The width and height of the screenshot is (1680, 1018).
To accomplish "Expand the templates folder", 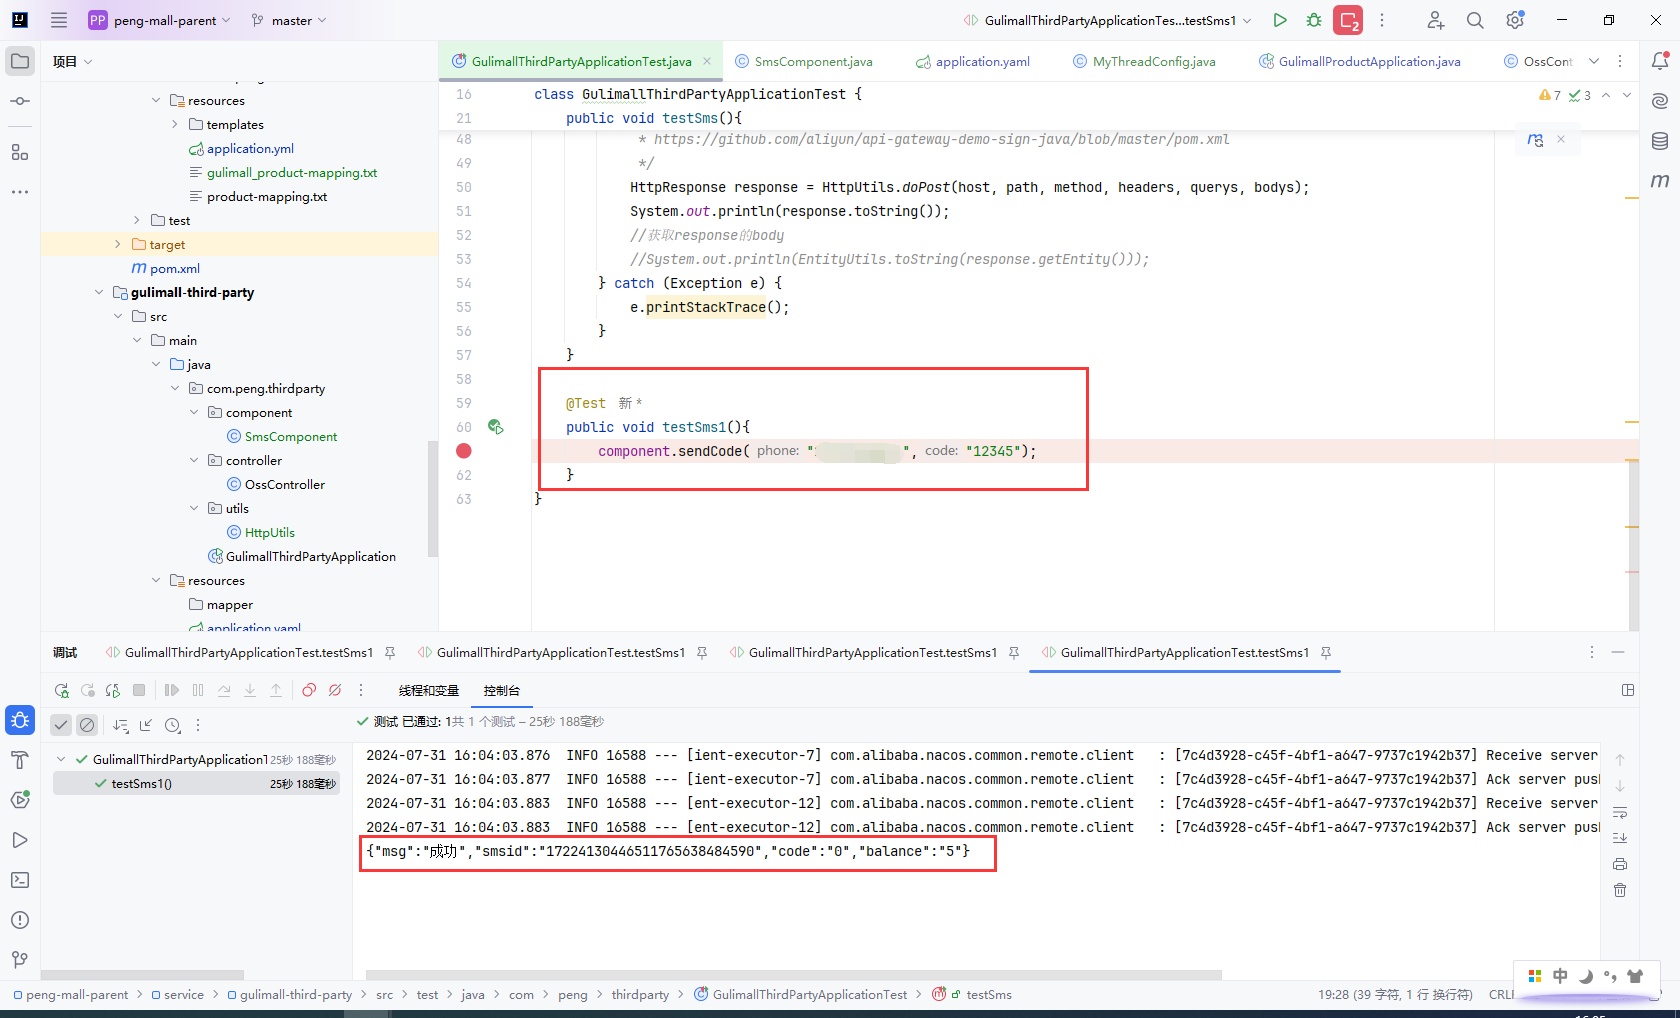I will click(x=175, y=125).
